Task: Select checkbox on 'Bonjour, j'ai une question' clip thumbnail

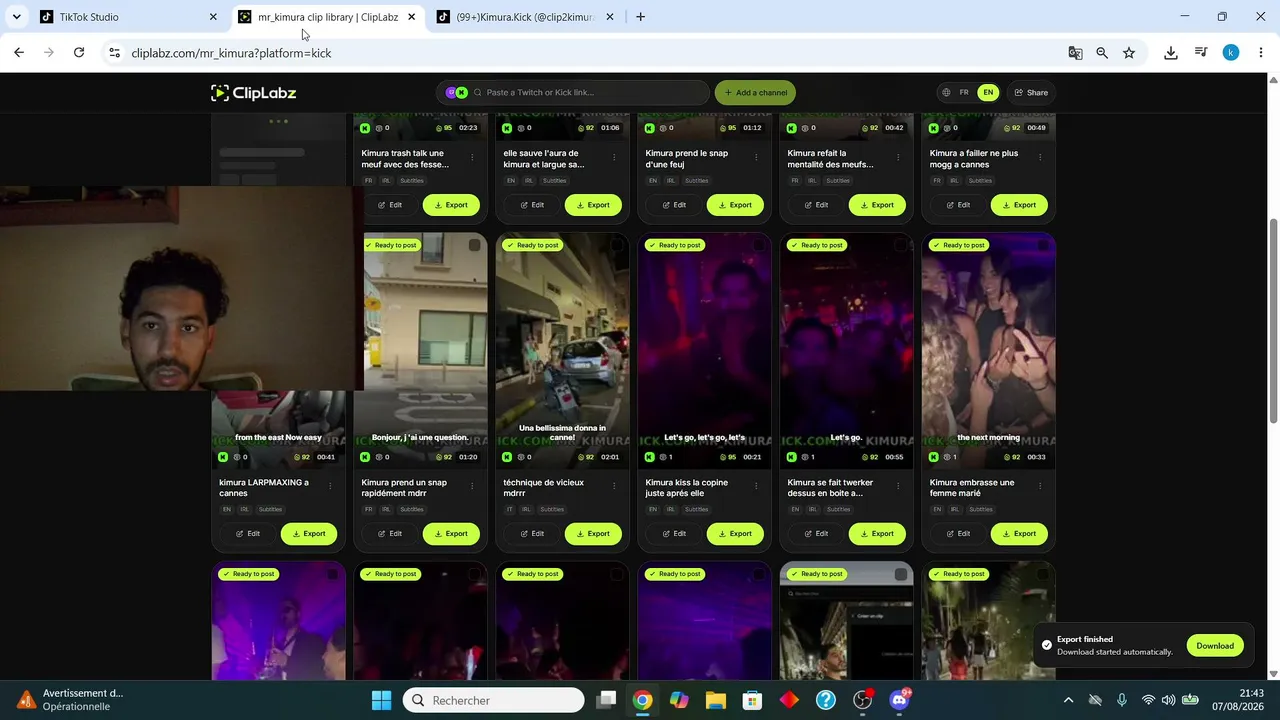Action: (474, 245)
